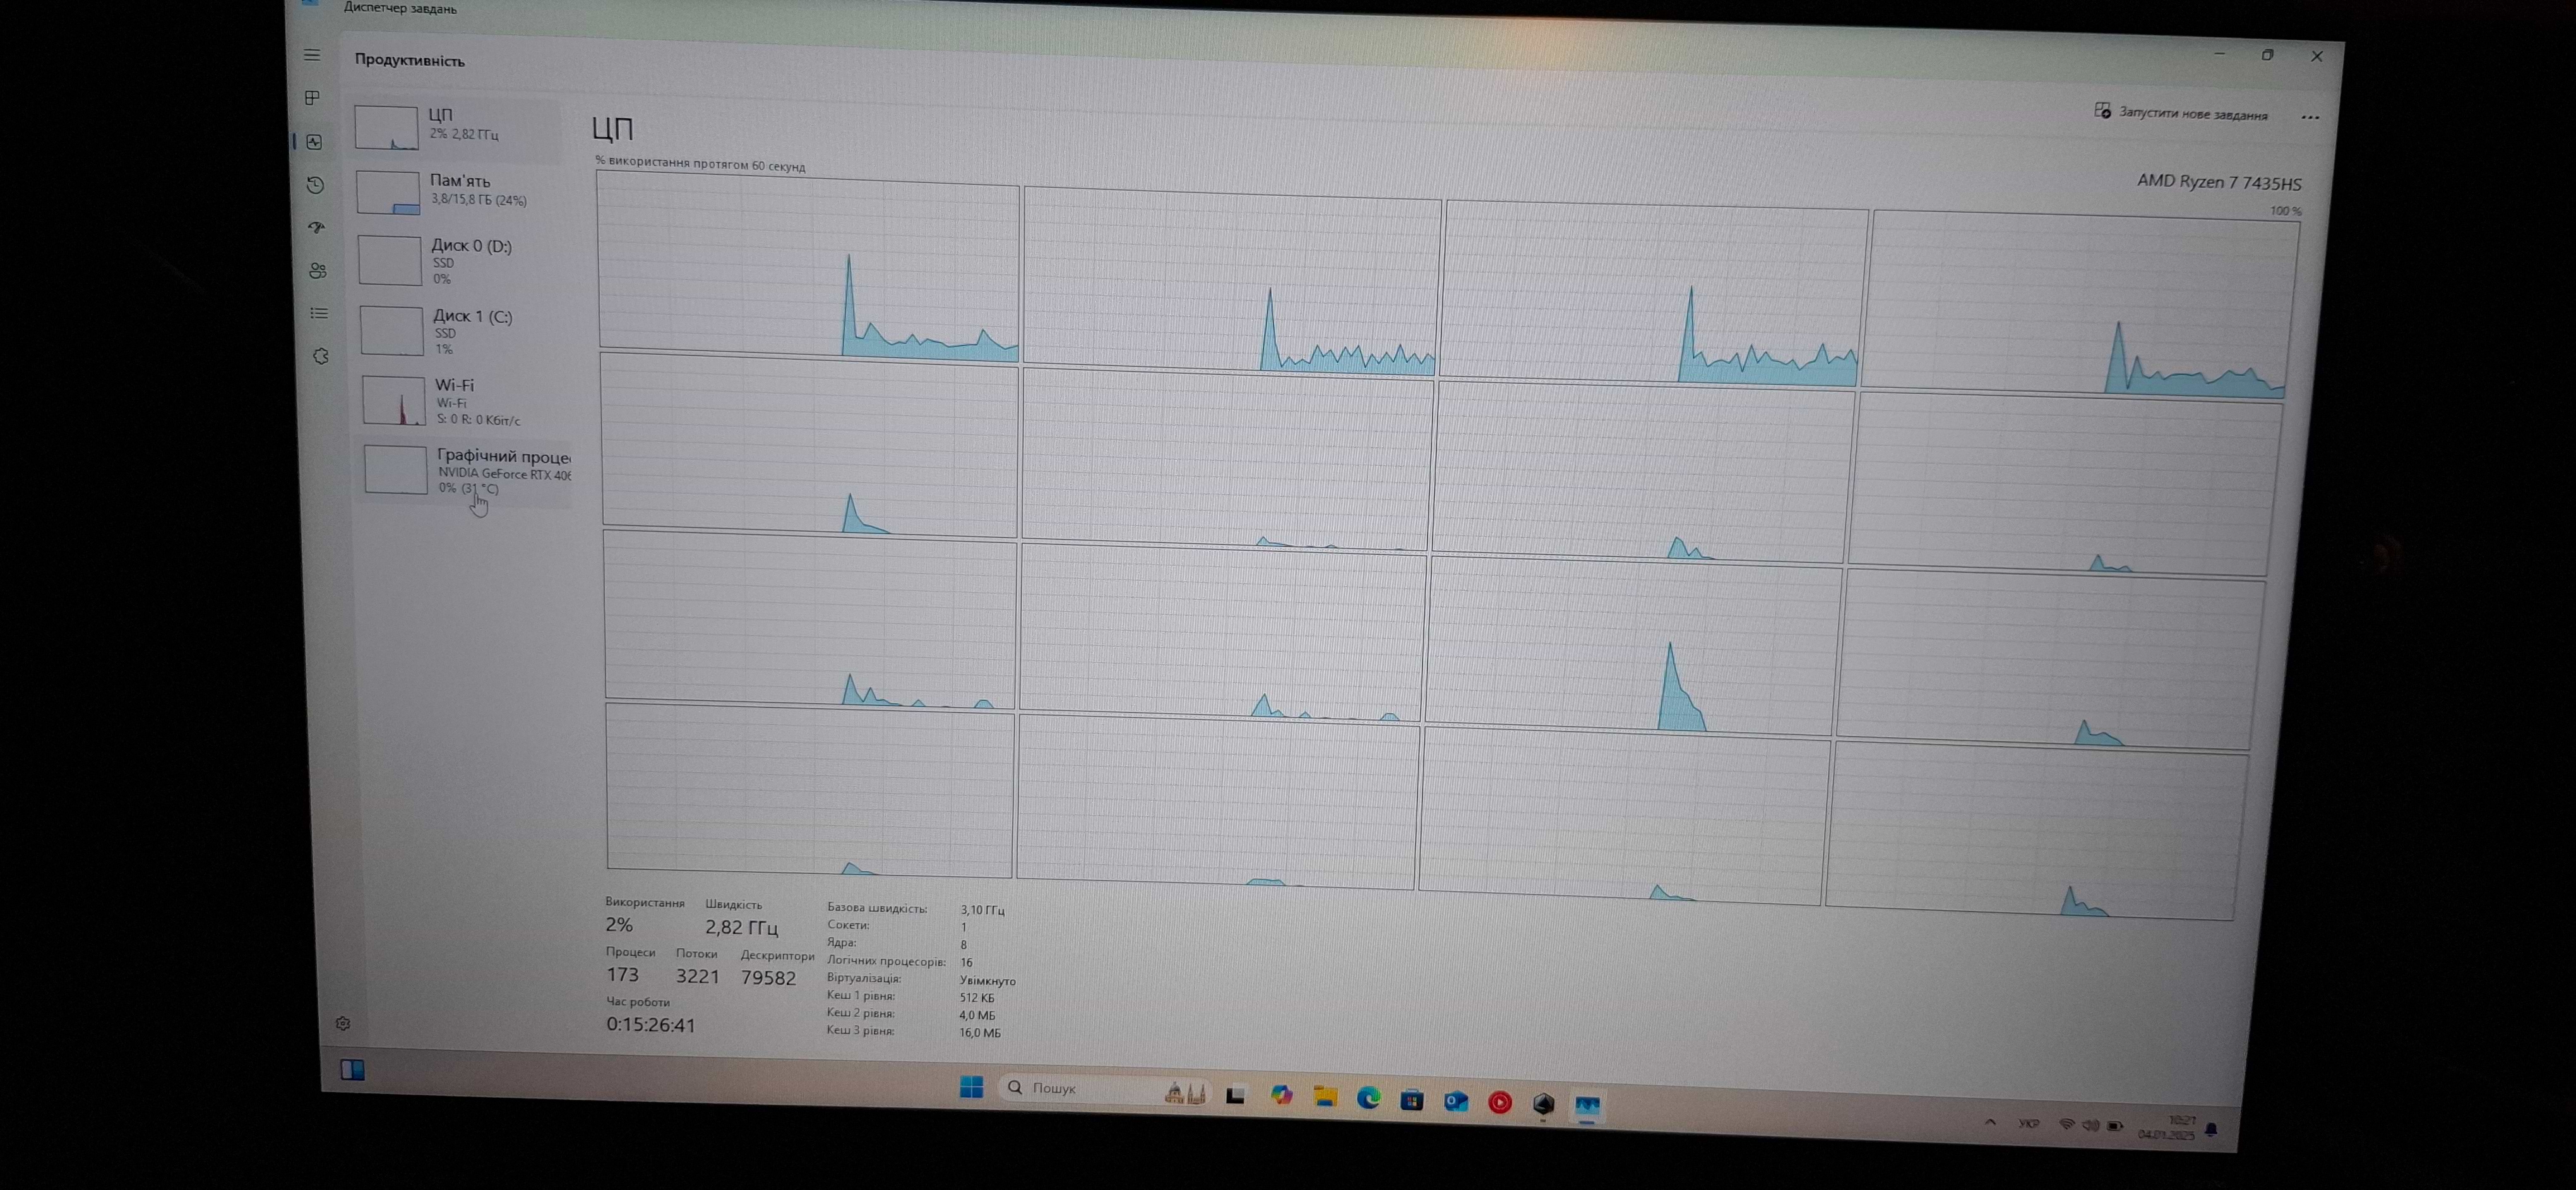Click the Продуктивність page heading

(409, 60)
